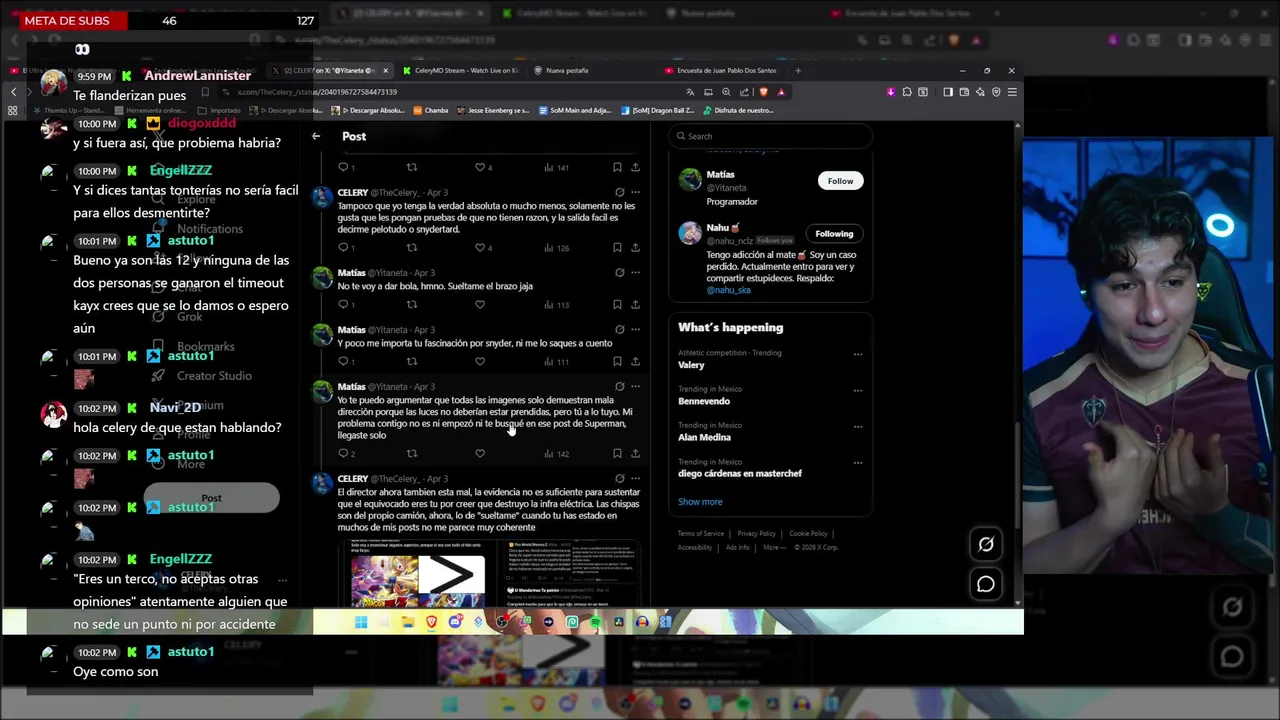Open more options on CELERY's 'El director' post
Screen dimensions: 1280x720
pos(635,478)
